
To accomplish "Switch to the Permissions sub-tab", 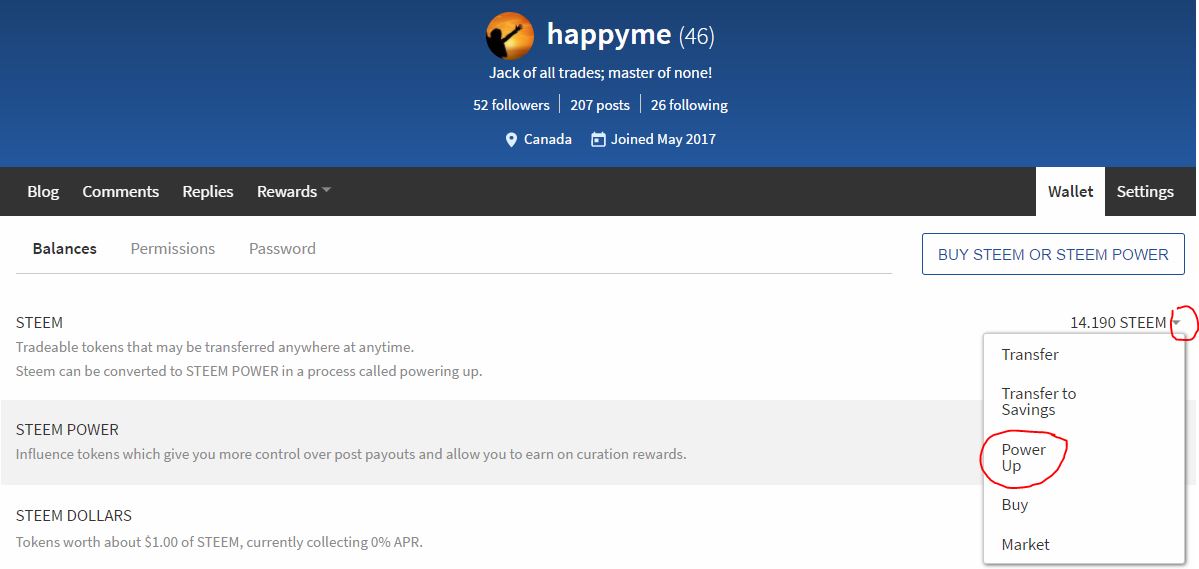I will [173, 249].
